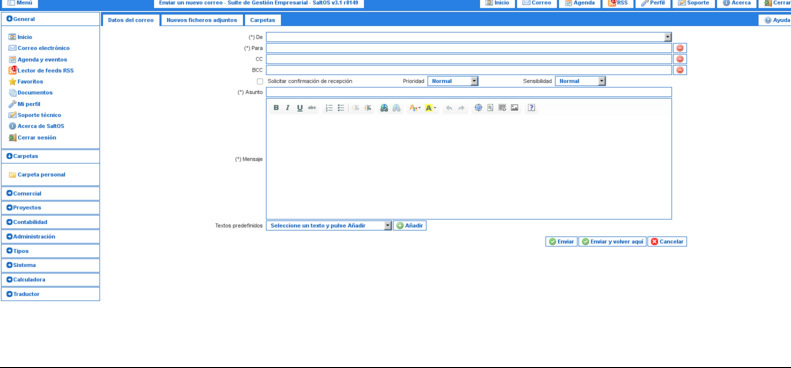
Task: Apply italic formatting in the editor
Action: [x=288, y=108]
